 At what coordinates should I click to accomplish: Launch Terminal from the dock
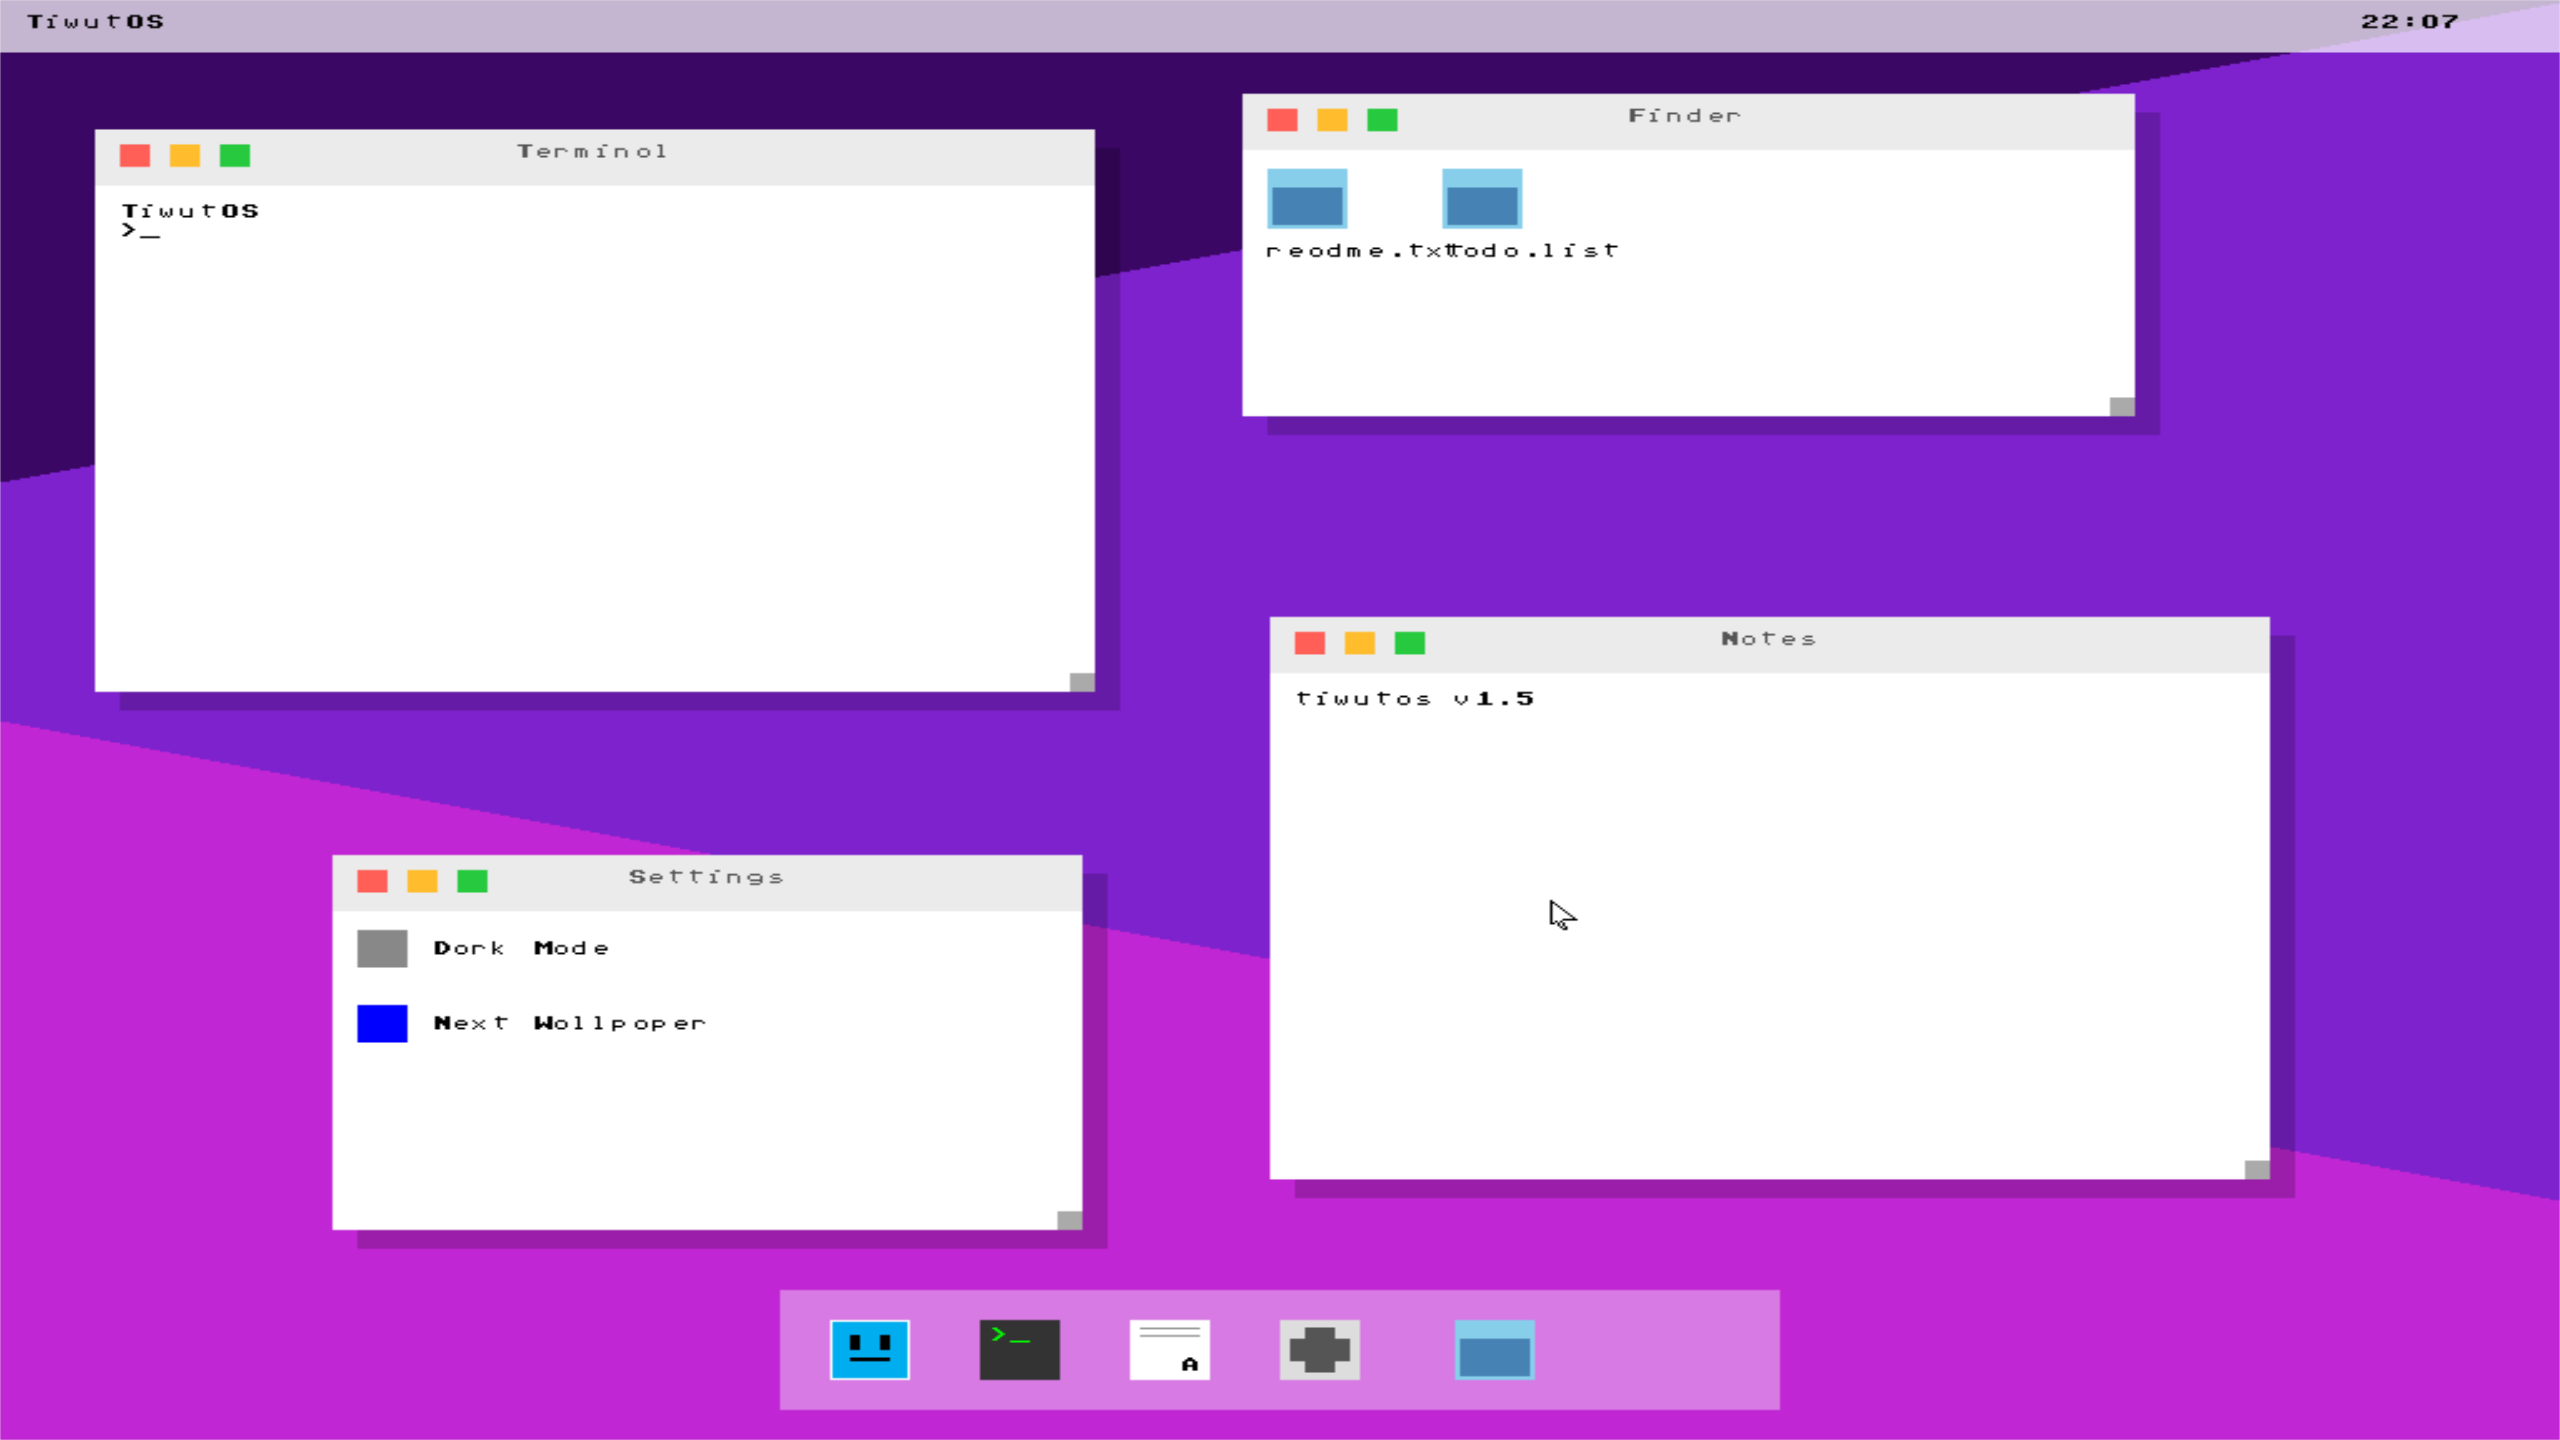tap(1019, 1349)
